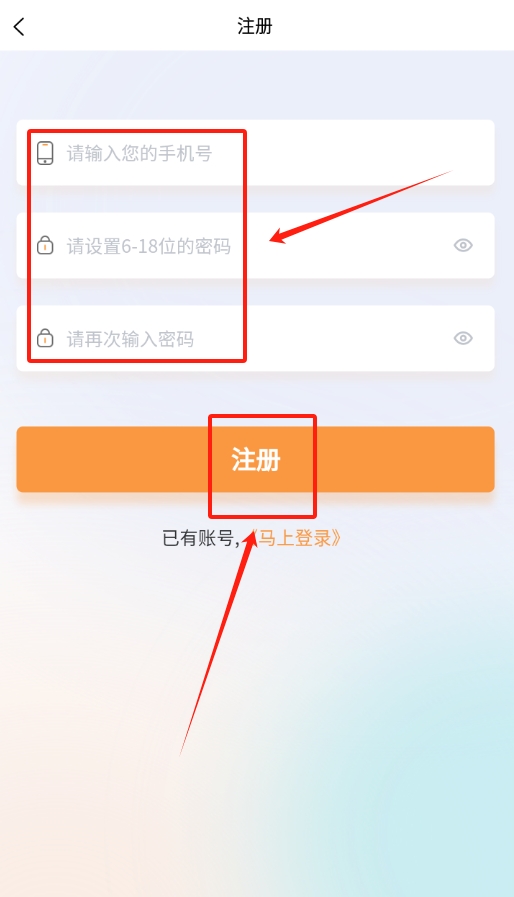Submit registration with the 注册 button label
Image resolution: width=514 pixels, height=897 pixels.
point(256,459)
